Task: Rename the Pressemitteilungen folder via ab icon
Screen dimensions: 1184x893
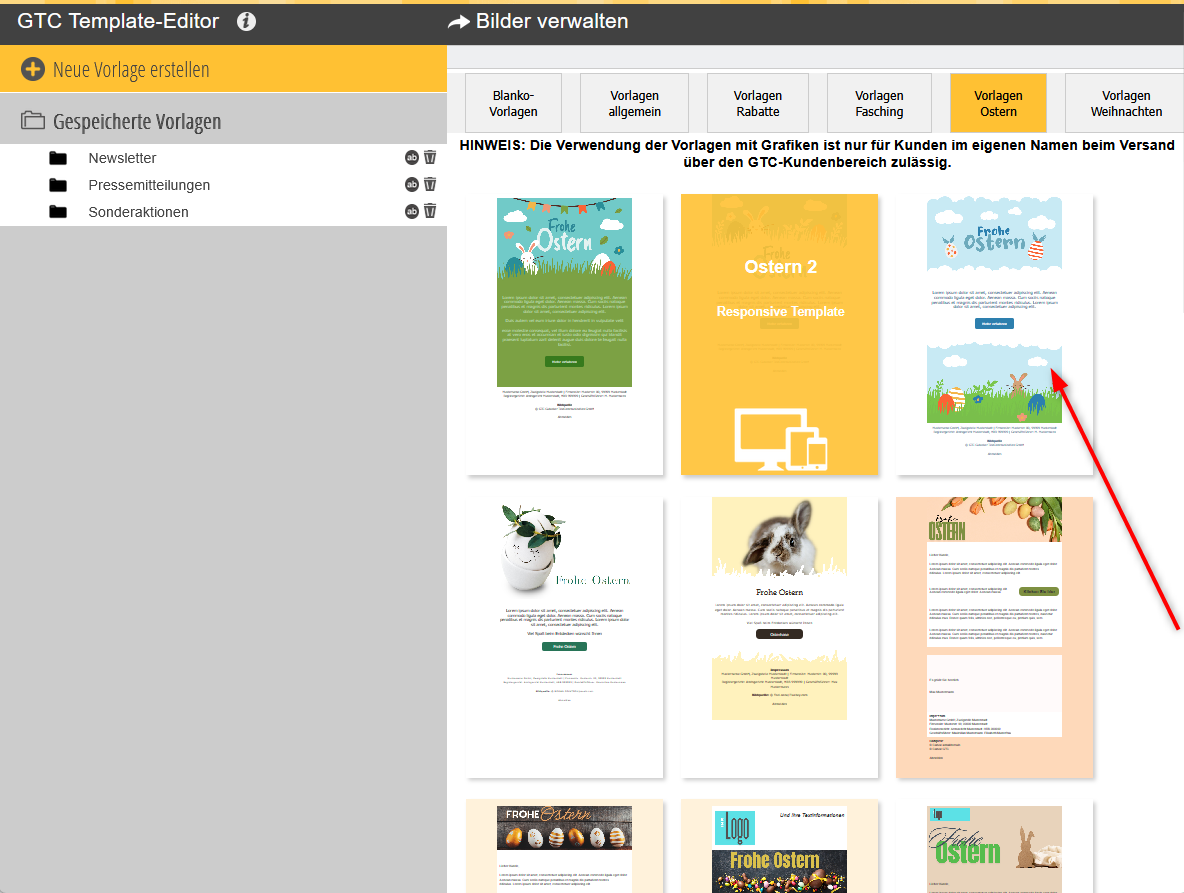Action: (x=411, y=184)
